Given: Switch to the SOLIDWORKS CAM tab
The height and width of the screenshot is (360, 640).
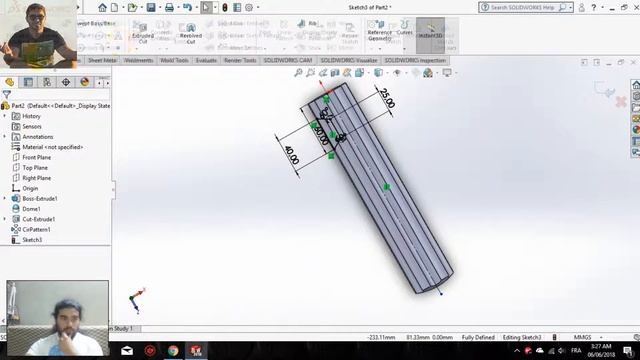Looking at the screenshot, I should click(x=288, y=60).
